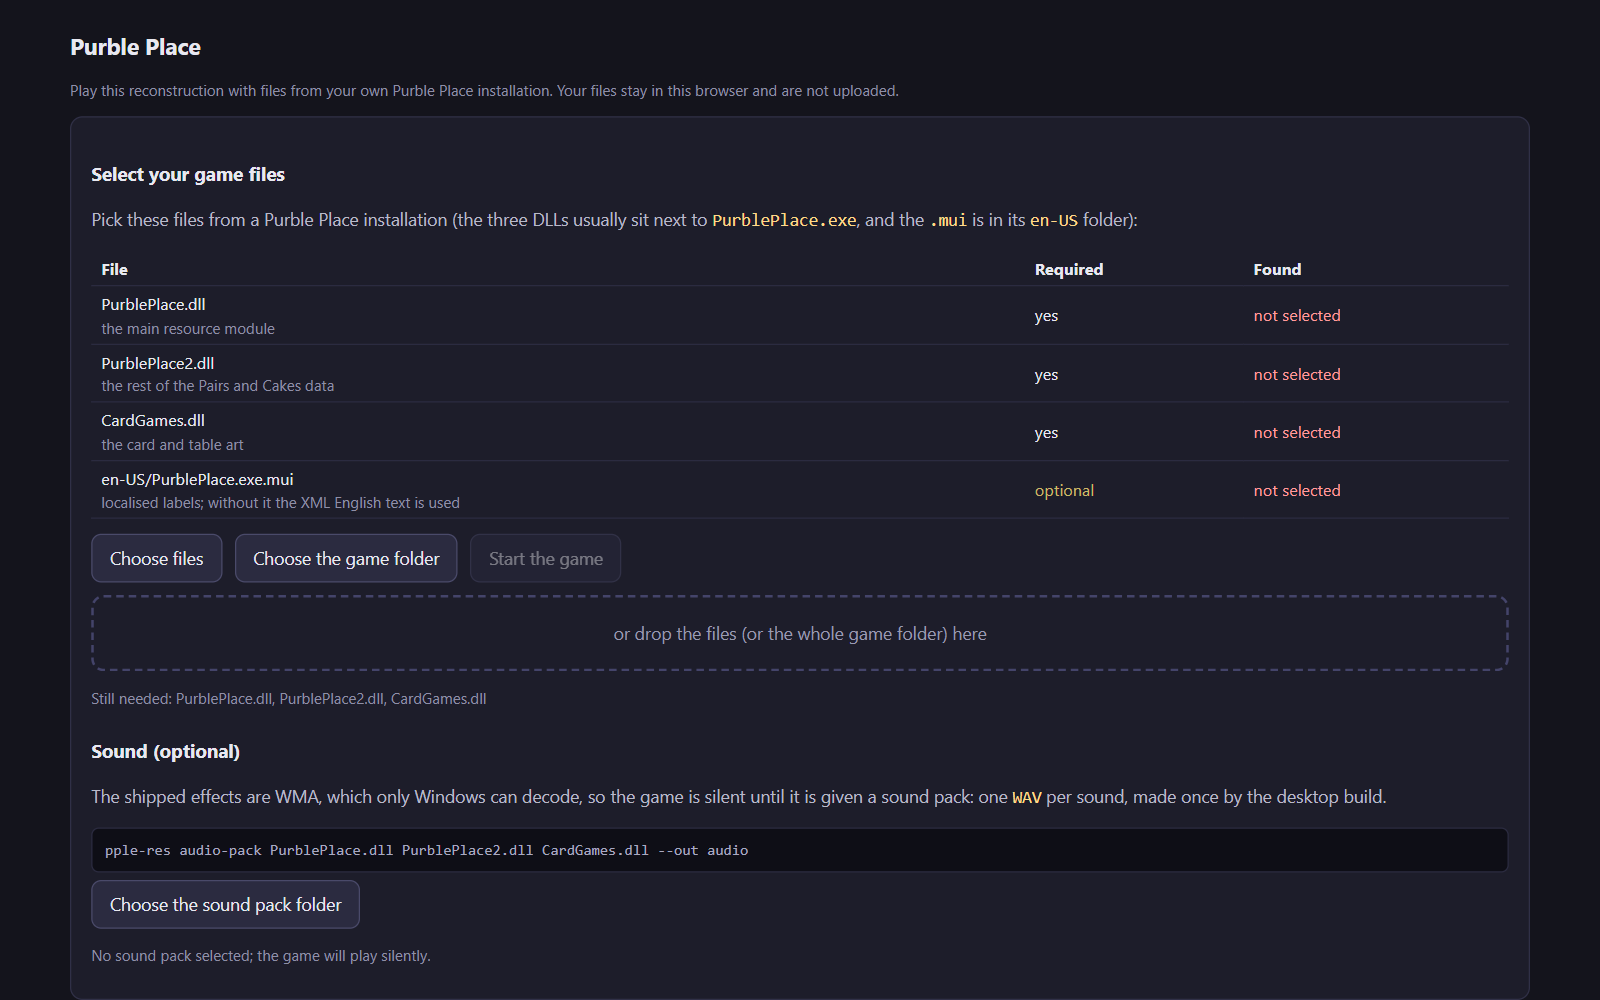
Task: Click 'not selected' in the PurblePlace2.dll row
Action: 1297,374
